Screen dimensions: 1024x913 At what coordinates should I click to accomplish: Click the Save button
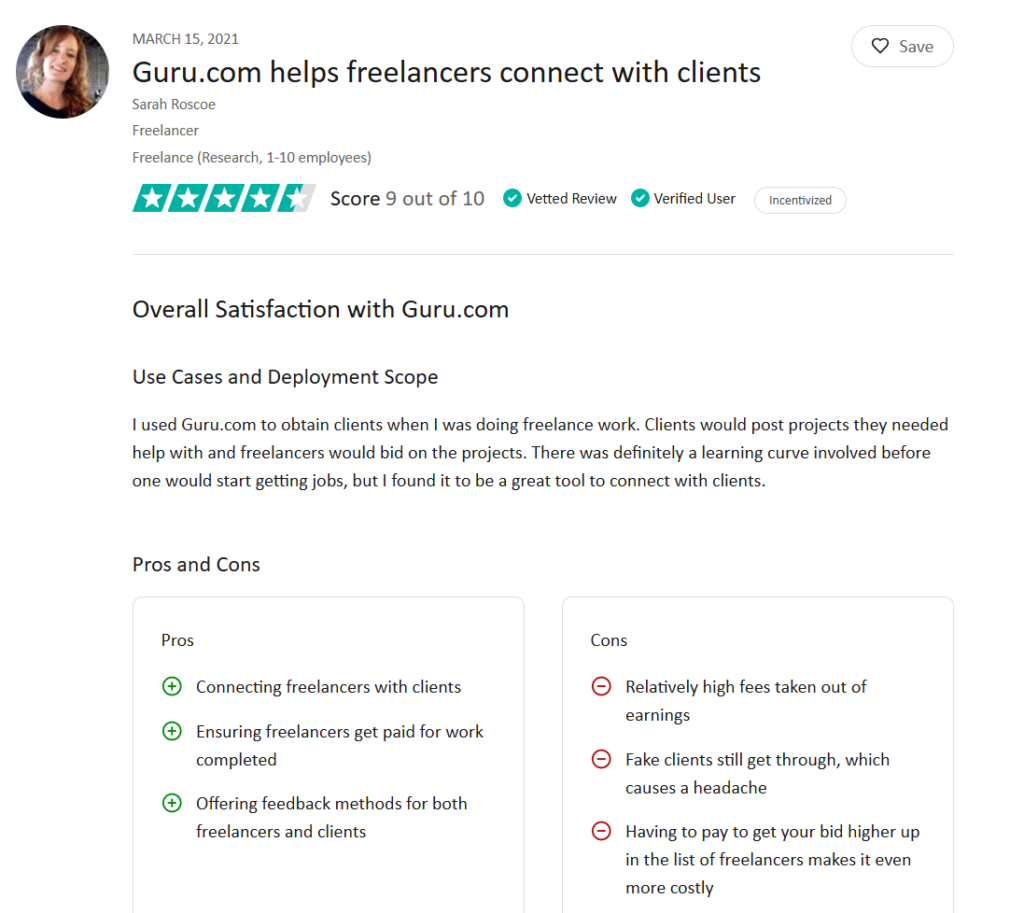pos(902,46)
